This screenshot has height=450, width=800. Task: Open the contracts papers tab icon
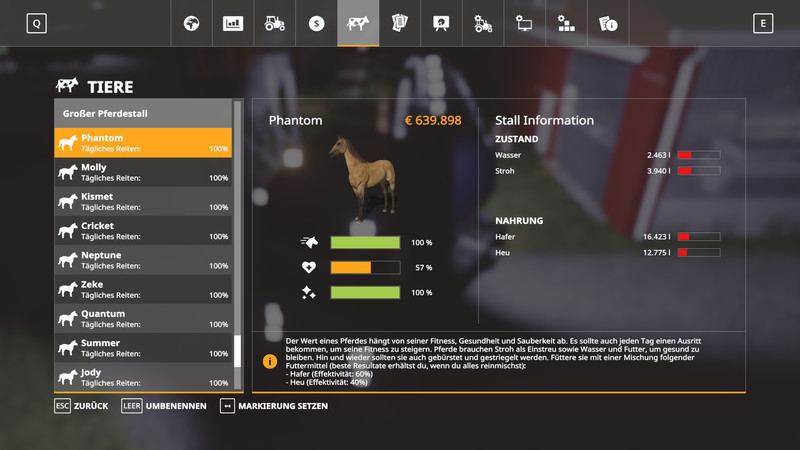tap(399, 23)
